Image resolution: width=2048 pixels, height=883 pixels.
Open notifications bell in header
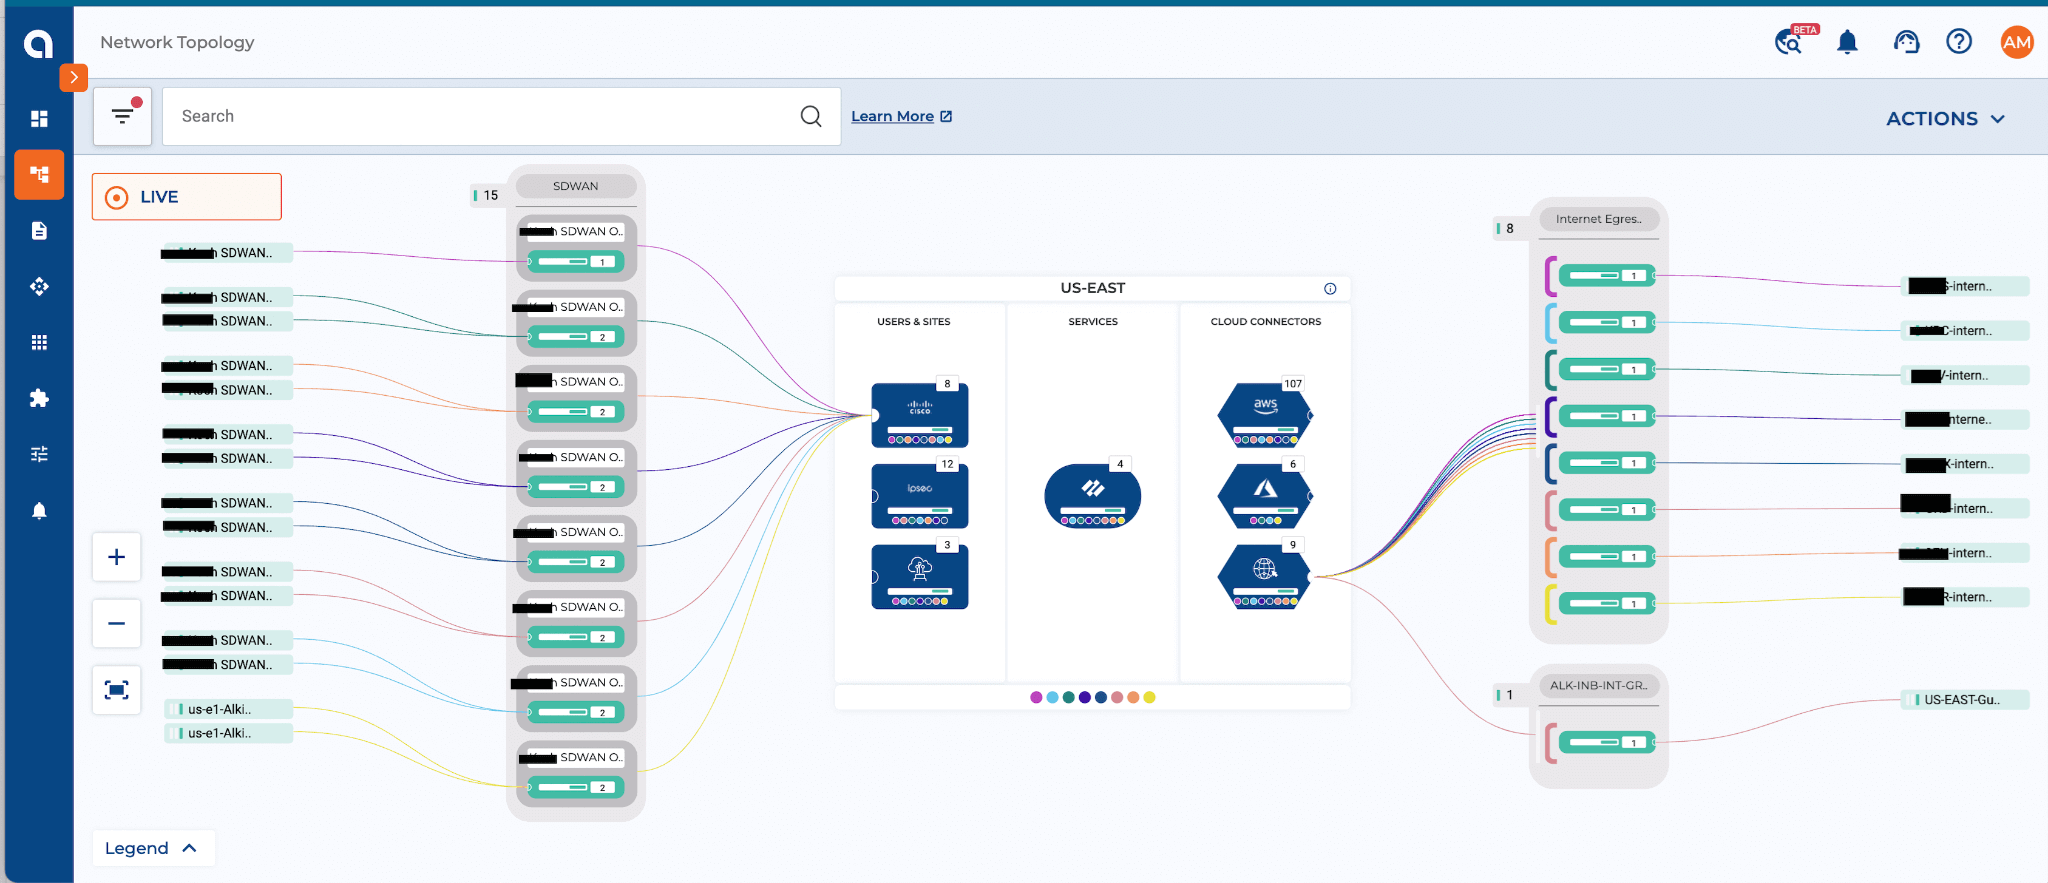pyautogui.click(x=1847, y=42)
